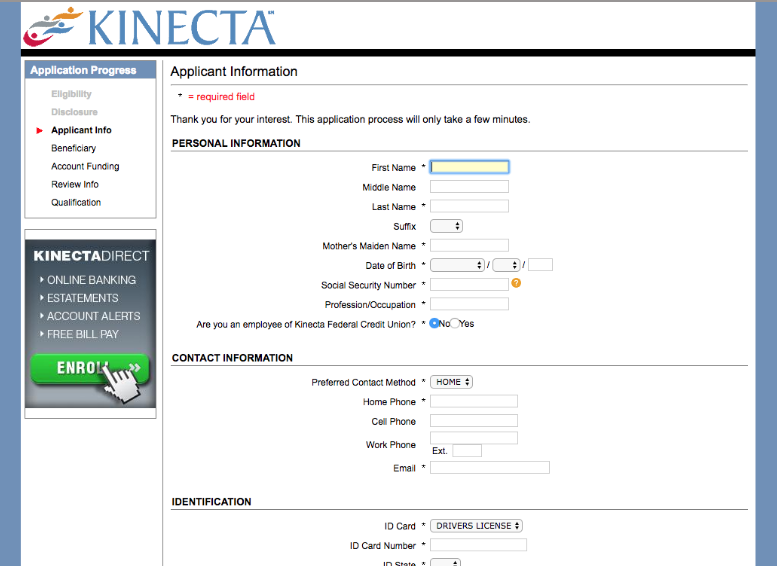The width and height of the screenshot is (777, 566).
Task: Click the Cell Phone field
Action: tap(474, 421)
